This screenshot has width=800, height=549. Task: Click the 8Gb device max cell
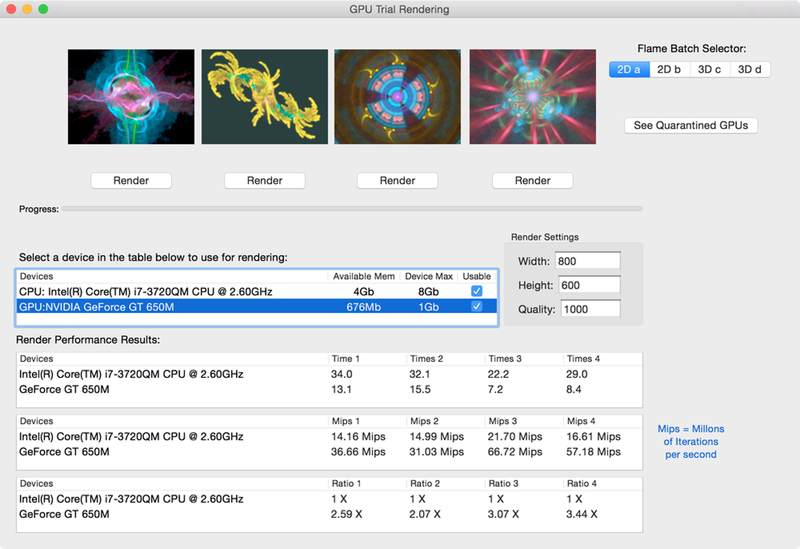click(x=429, y=291)
